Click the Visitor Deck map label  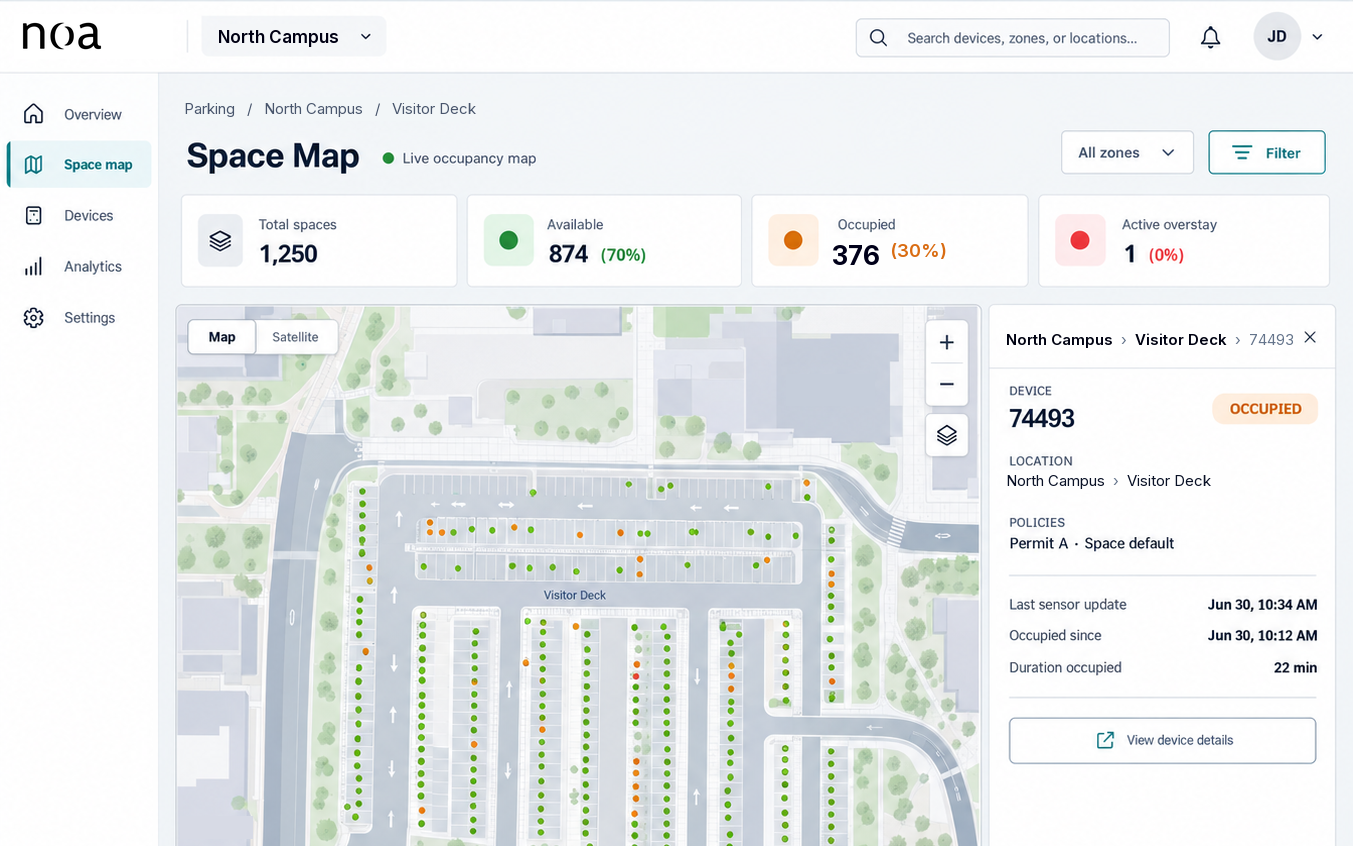pyautogui.click(x=575, y=595)
